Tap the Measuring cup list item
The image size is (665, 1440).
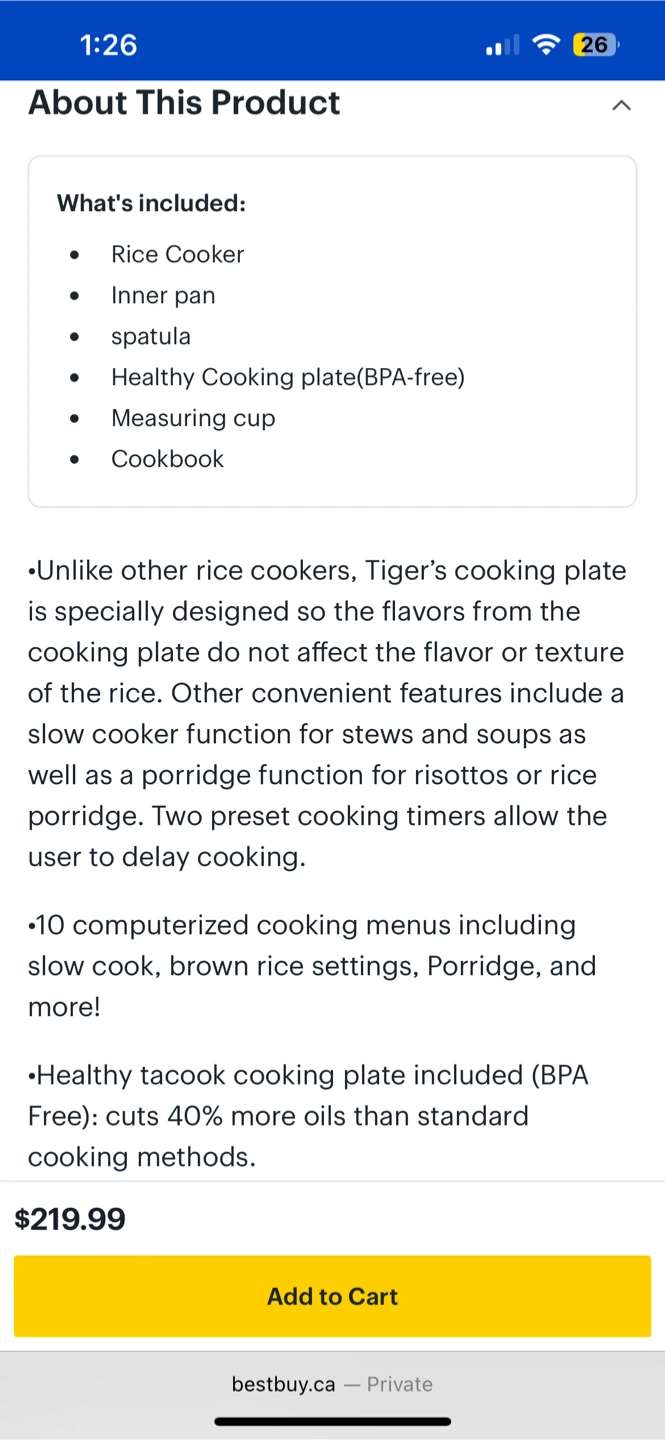point(193,418)
